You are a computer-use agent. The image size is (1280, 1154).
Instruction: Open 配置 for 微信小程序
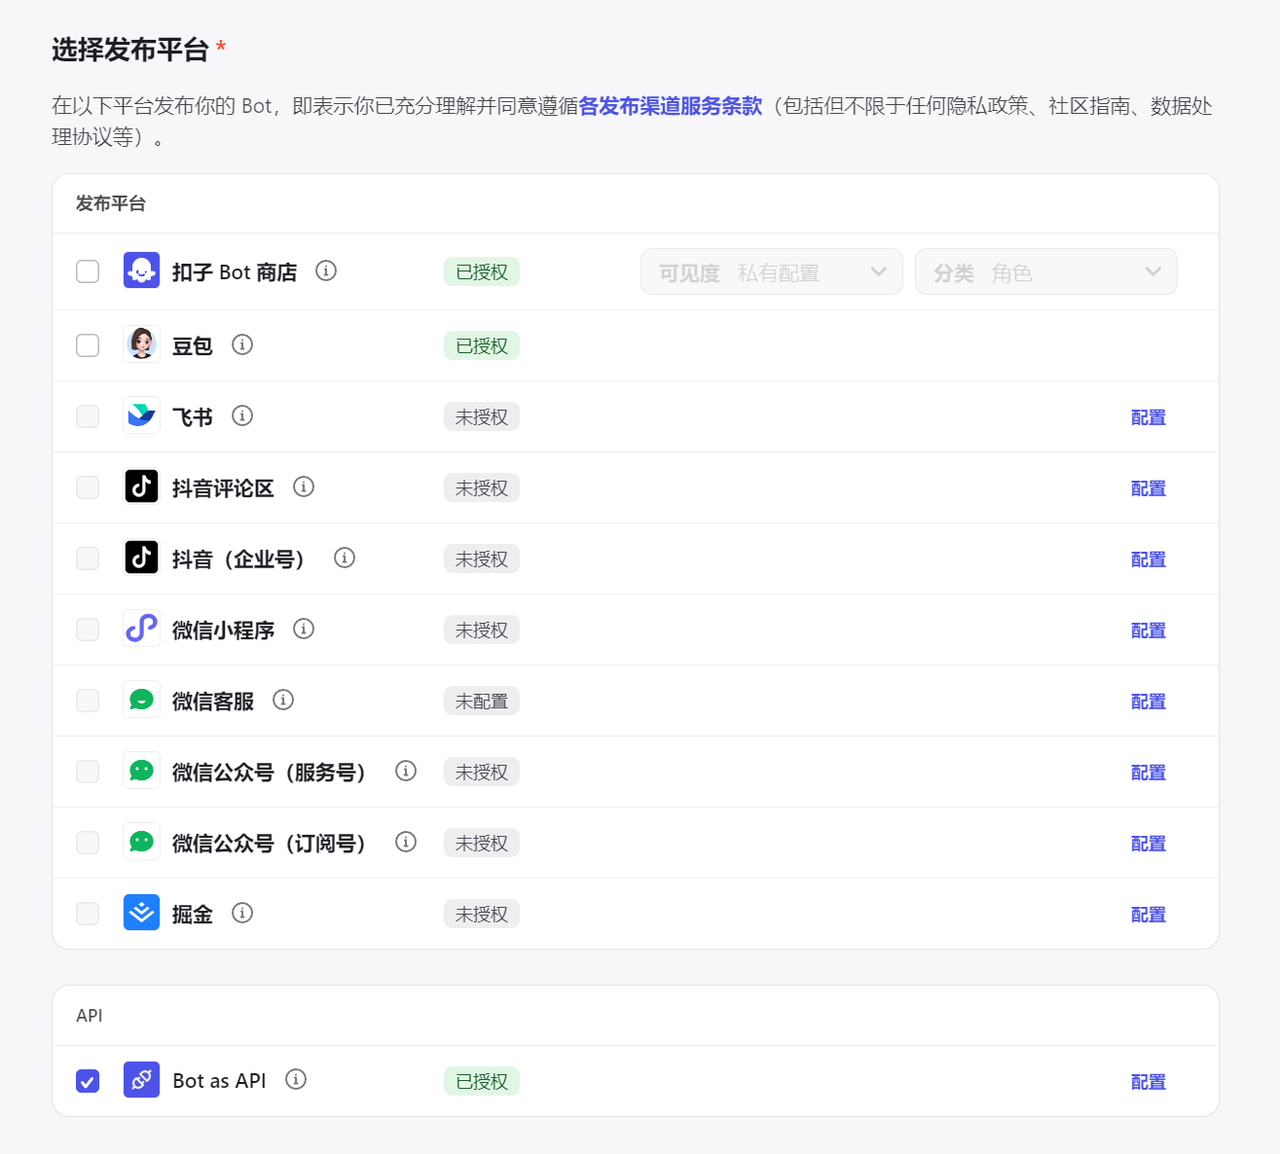1148,630
